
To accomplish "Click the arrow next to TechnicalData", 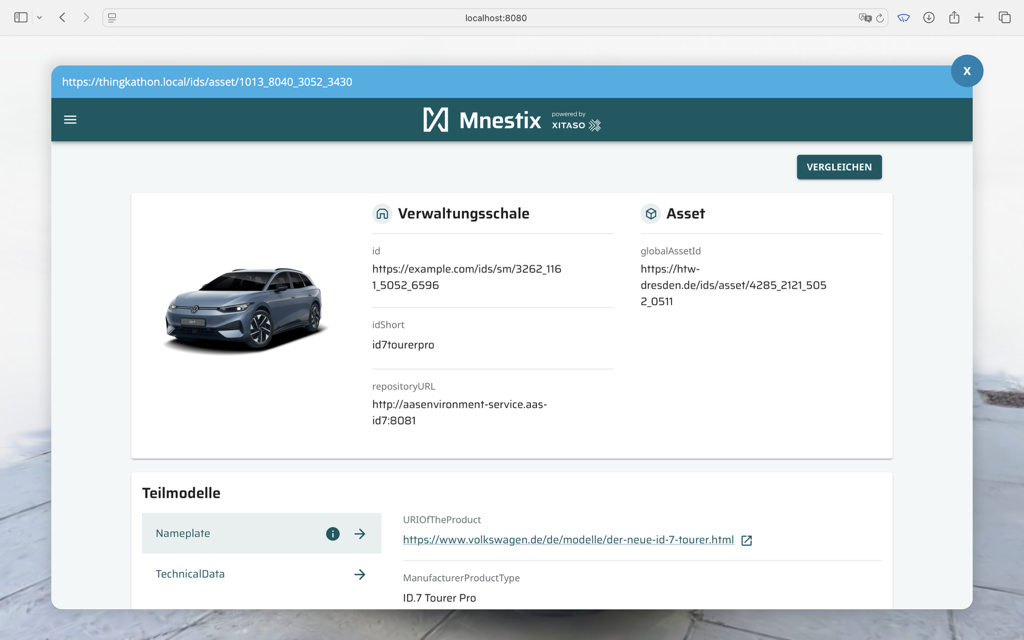I will pyautogui.click(x=360, y=575).
